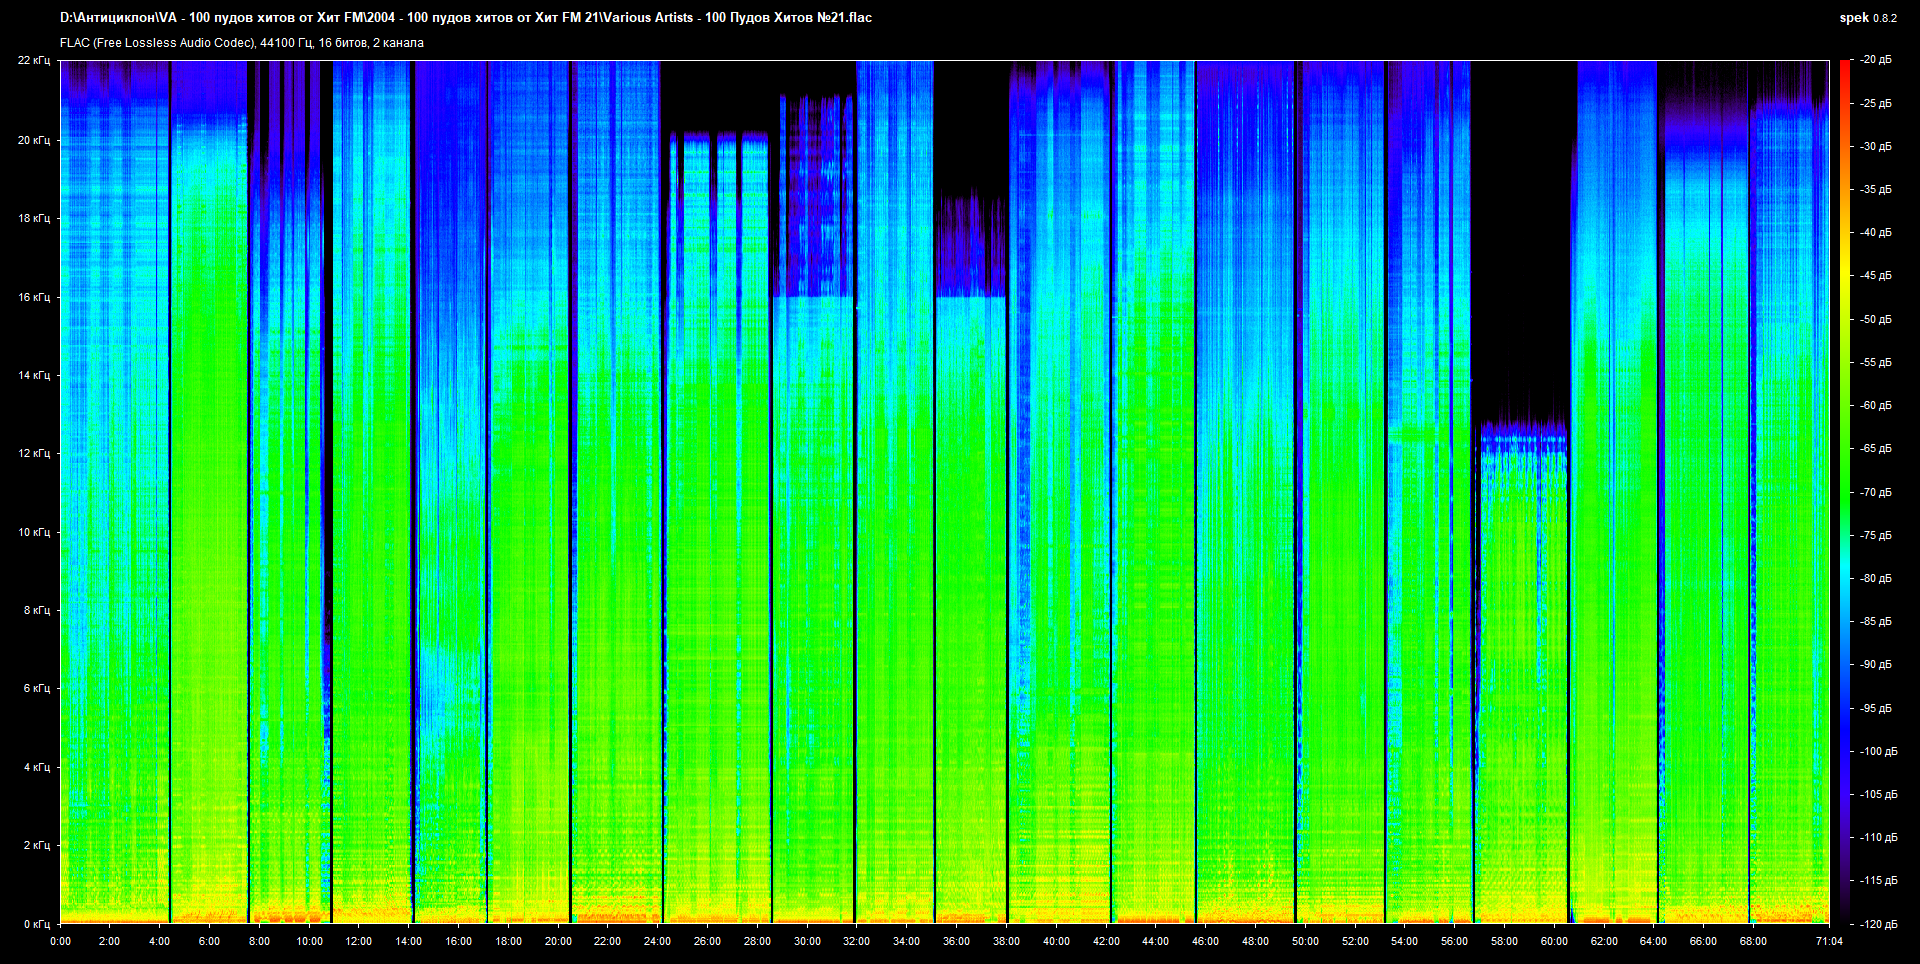This screenshot has height=964, width=1920.
Task: Click the 0:00 time marker
Action: (60, 941)
